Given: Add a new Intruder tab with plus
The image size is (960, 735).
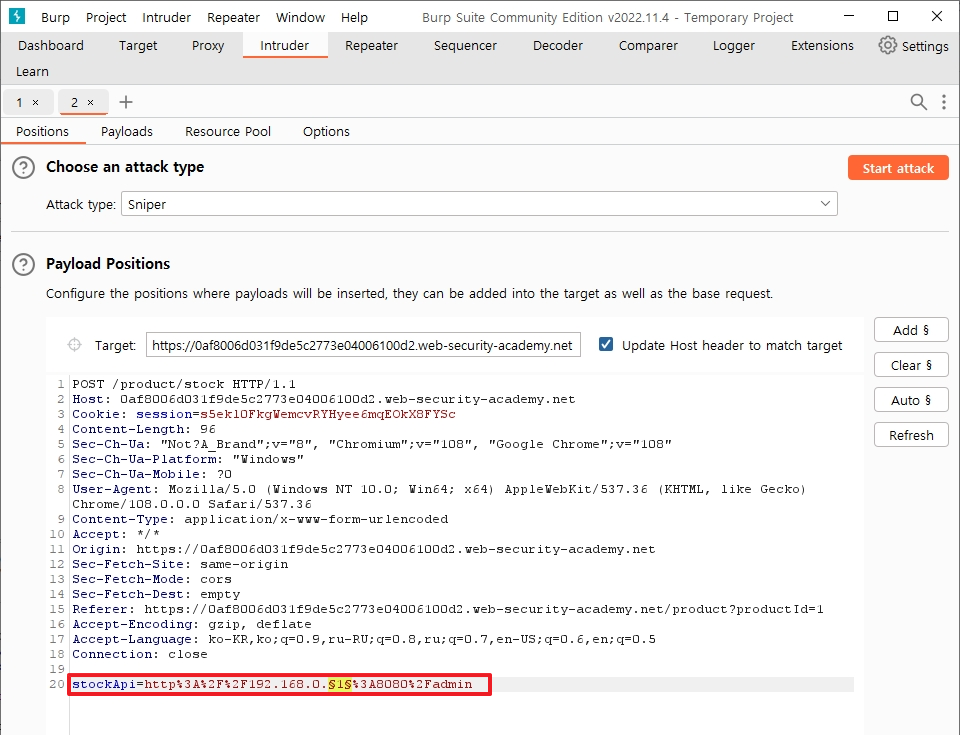Looking at the screenshot, I should coord(126,102).
